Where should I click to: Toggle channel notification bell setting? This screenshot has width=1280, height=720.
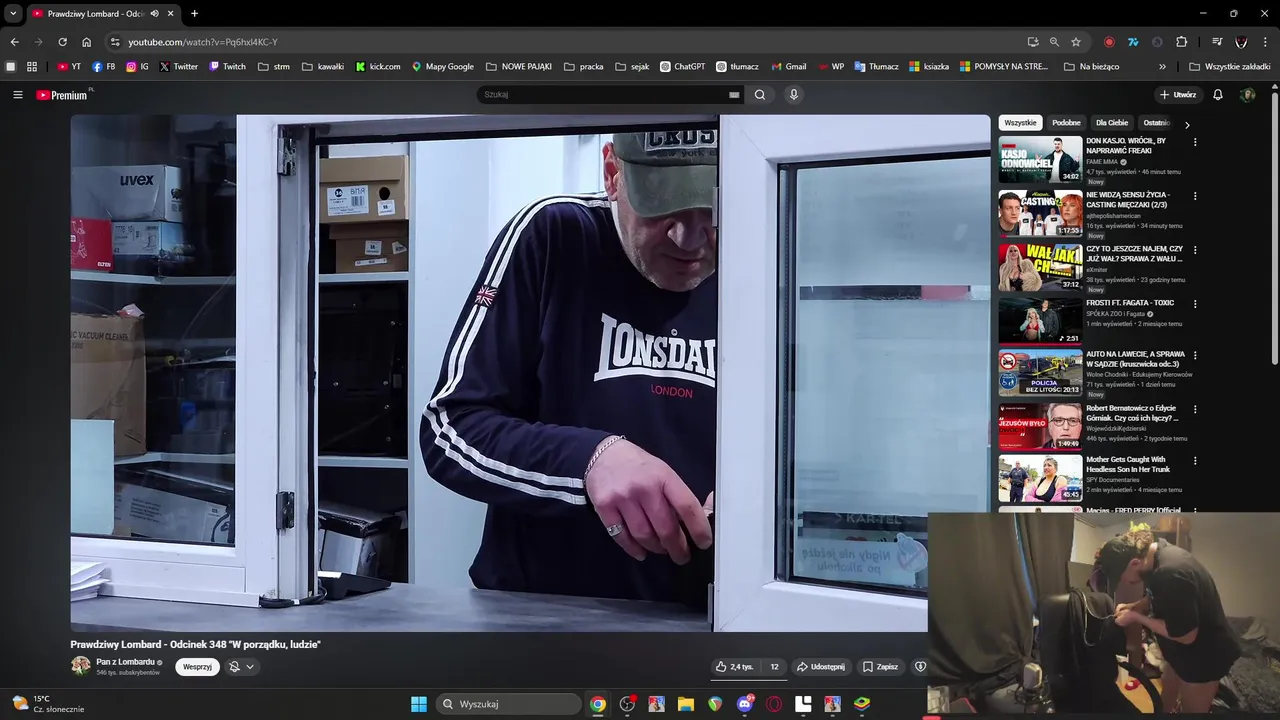234,667
